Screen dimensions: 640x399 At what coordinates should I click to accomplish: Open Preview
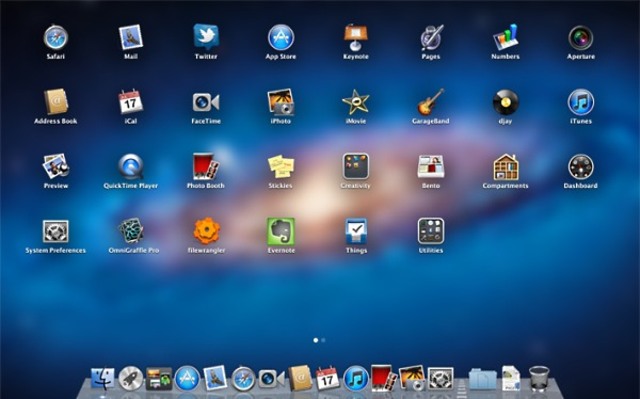click(x=56, y=166)
